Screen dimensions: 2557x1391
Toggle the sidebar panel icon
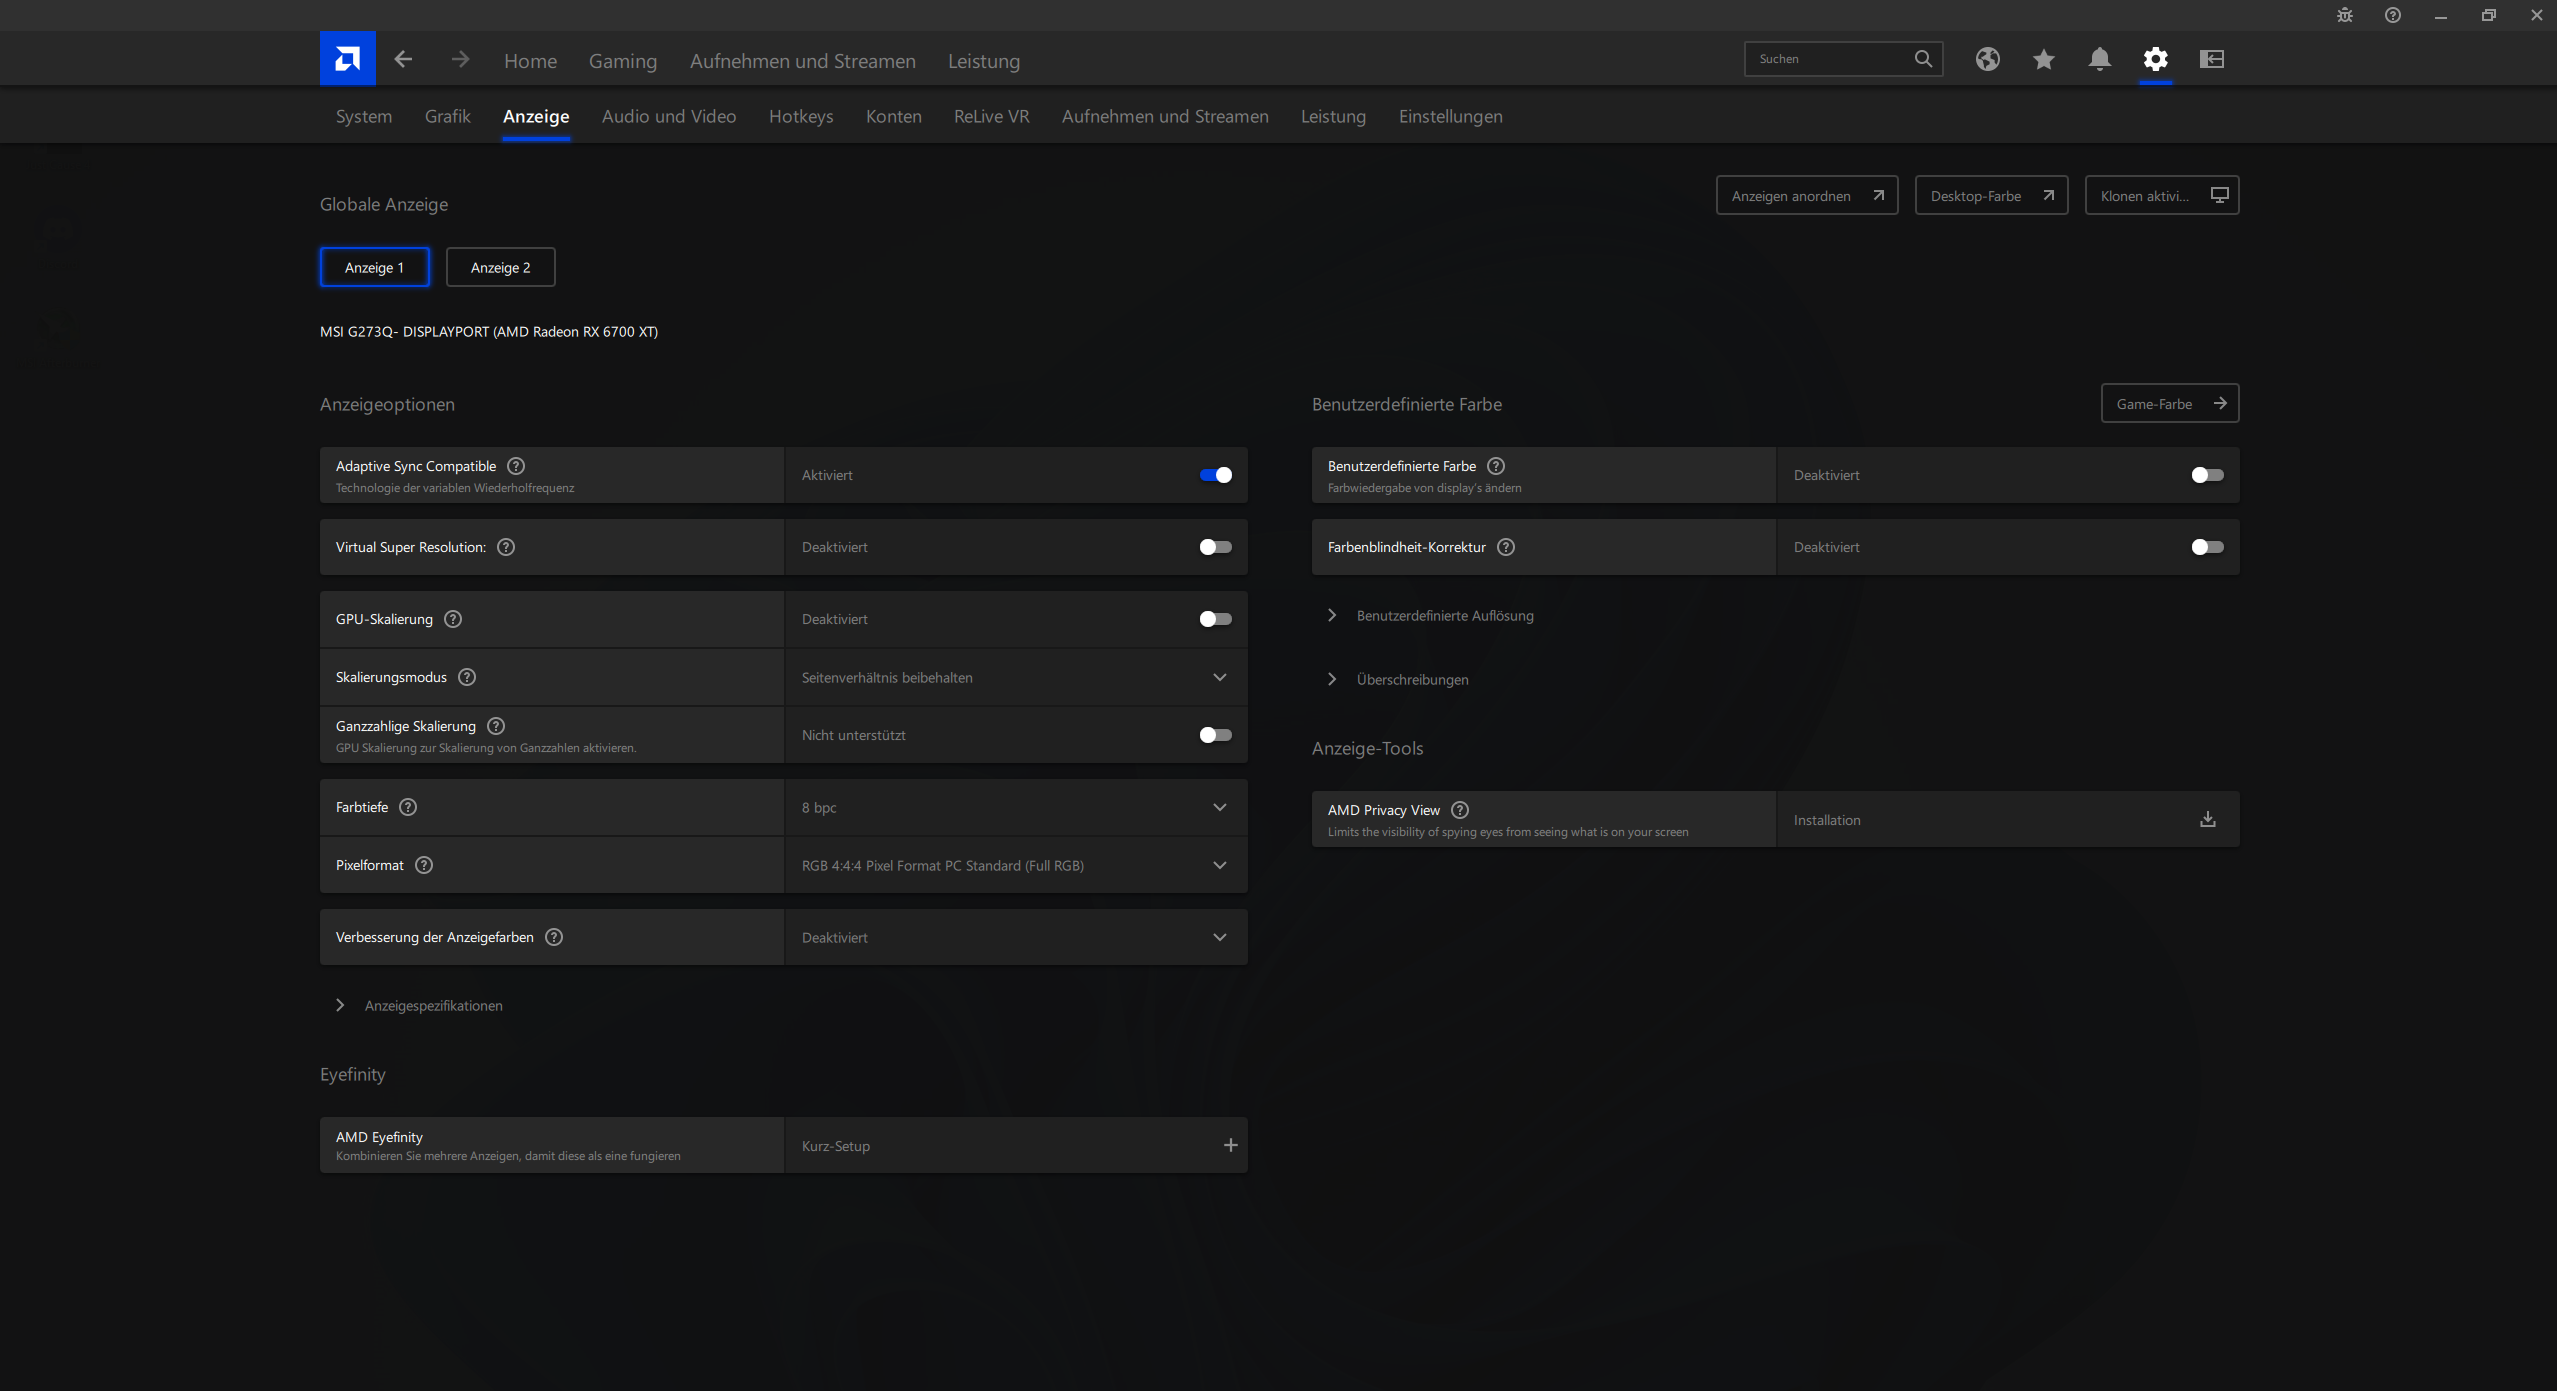click(x=2211, y=59)
